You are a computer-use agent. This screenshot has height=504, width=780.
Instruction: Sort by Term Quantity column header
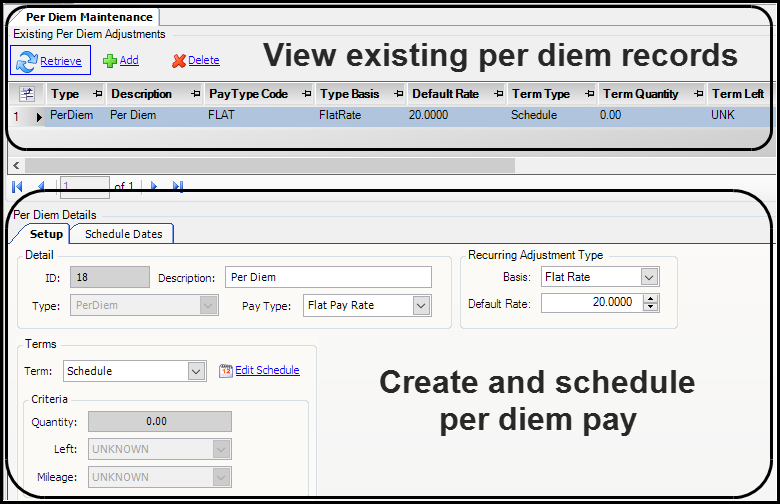coord(641,94)
